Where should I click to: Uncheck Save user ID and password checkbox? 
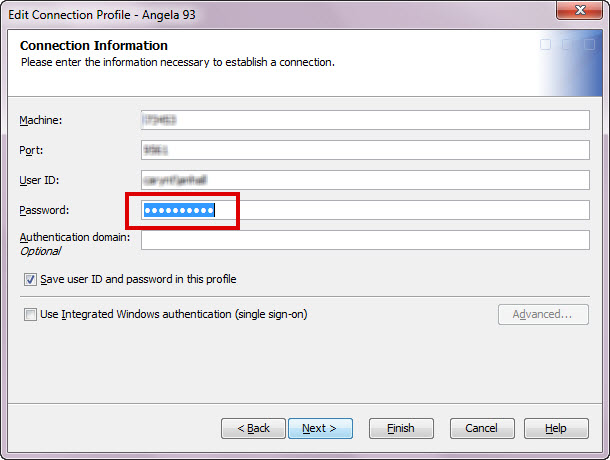[30, 279]
